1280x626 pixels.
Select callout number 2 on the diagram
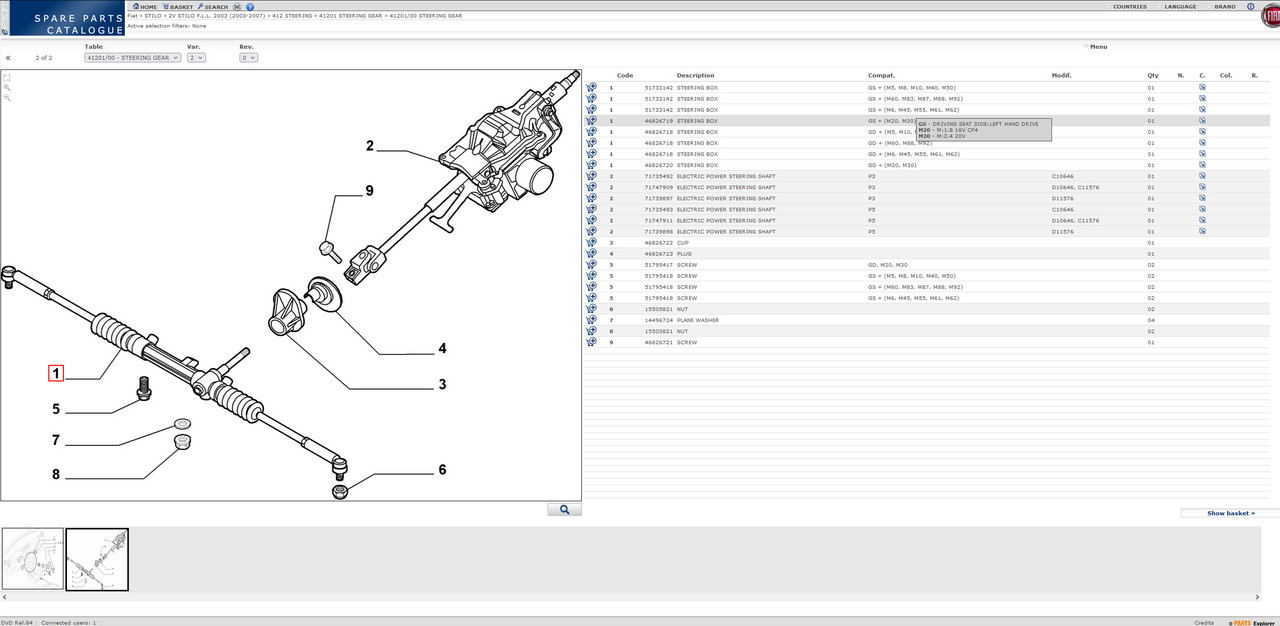369,146
